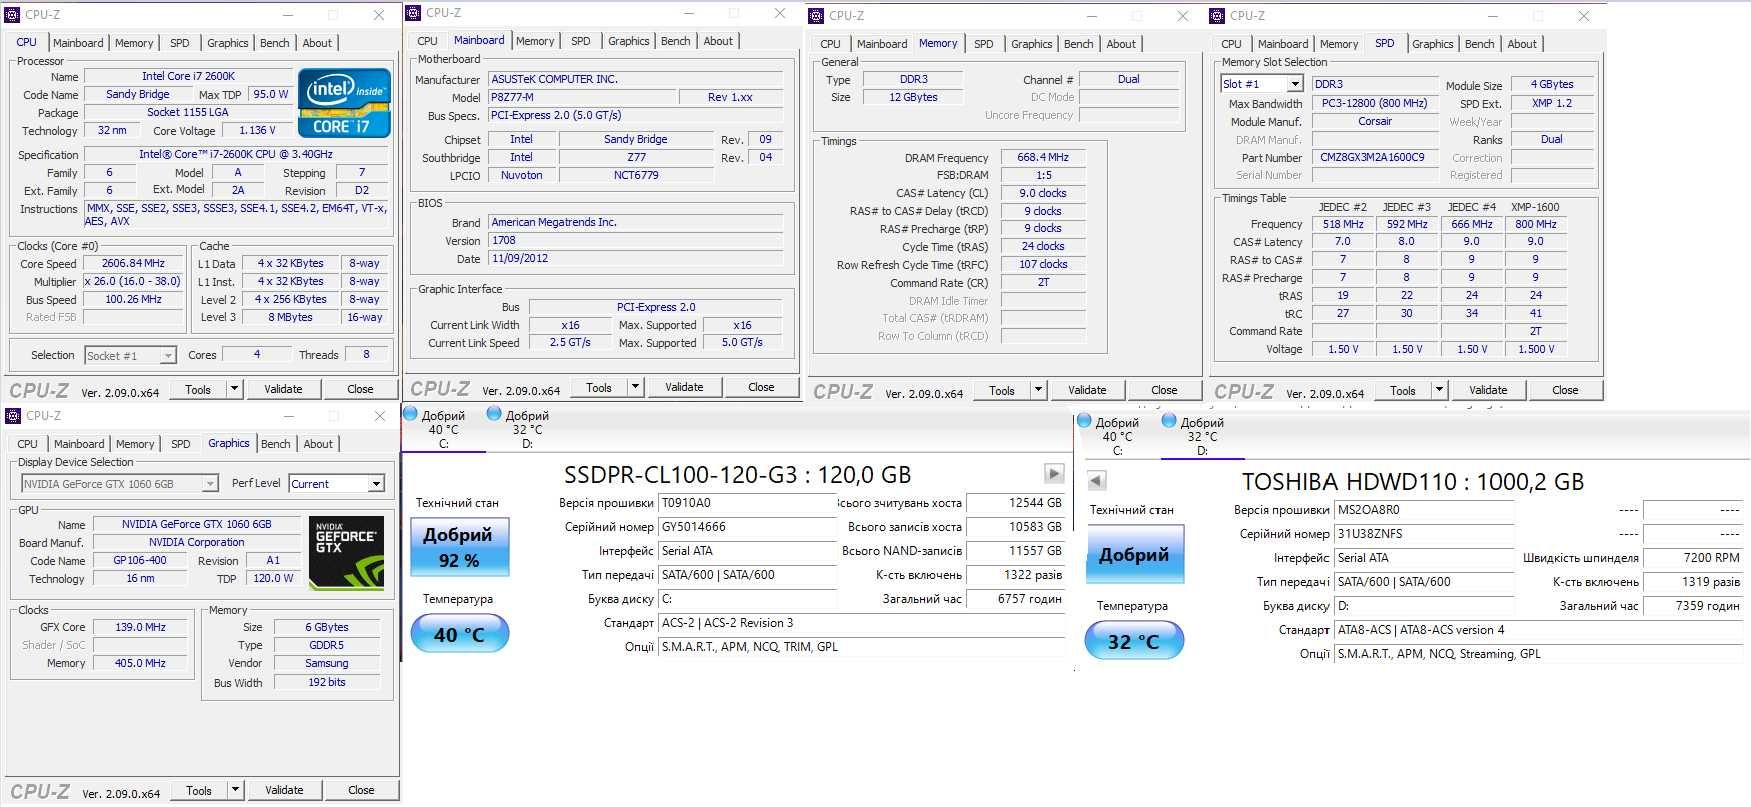Click the 7200 RPM spindle speed field
This screenshot has width=1751, height=807.
coord(1692,558)
